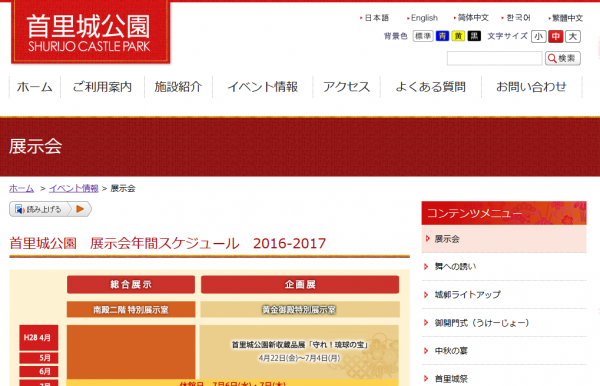Click the 展示会 page title banner text

coord(35,147)
